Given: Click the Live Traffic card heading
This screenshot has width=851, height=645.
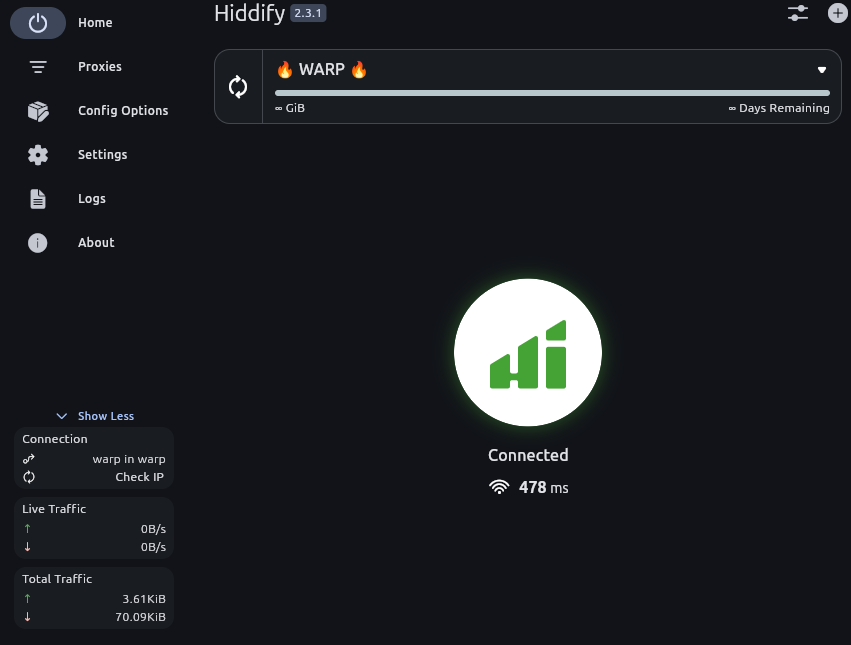Looking at the screenshot, I should [x=54, y=509].
